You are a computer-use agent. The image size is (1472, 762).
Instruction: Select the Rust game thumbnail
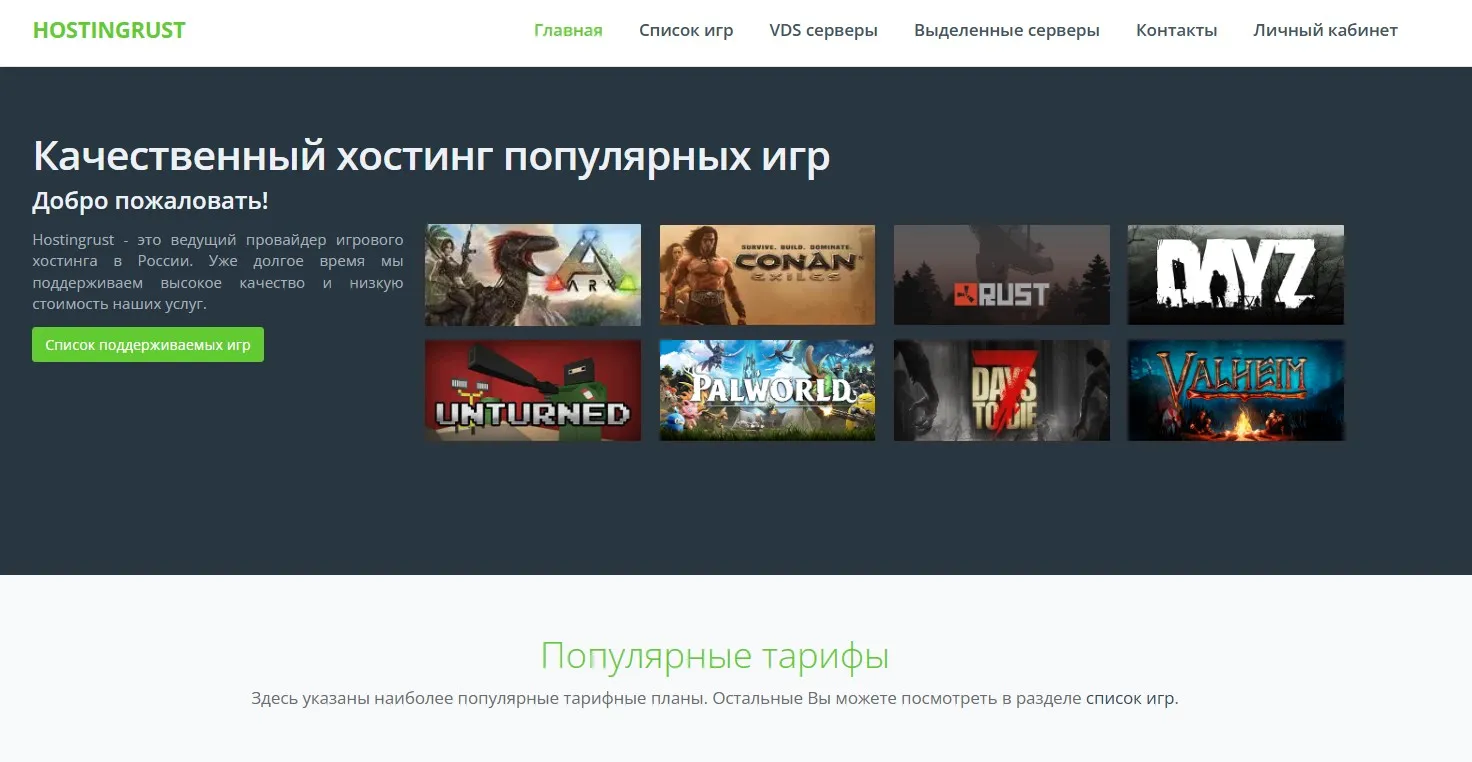[x=1002, y=275]
